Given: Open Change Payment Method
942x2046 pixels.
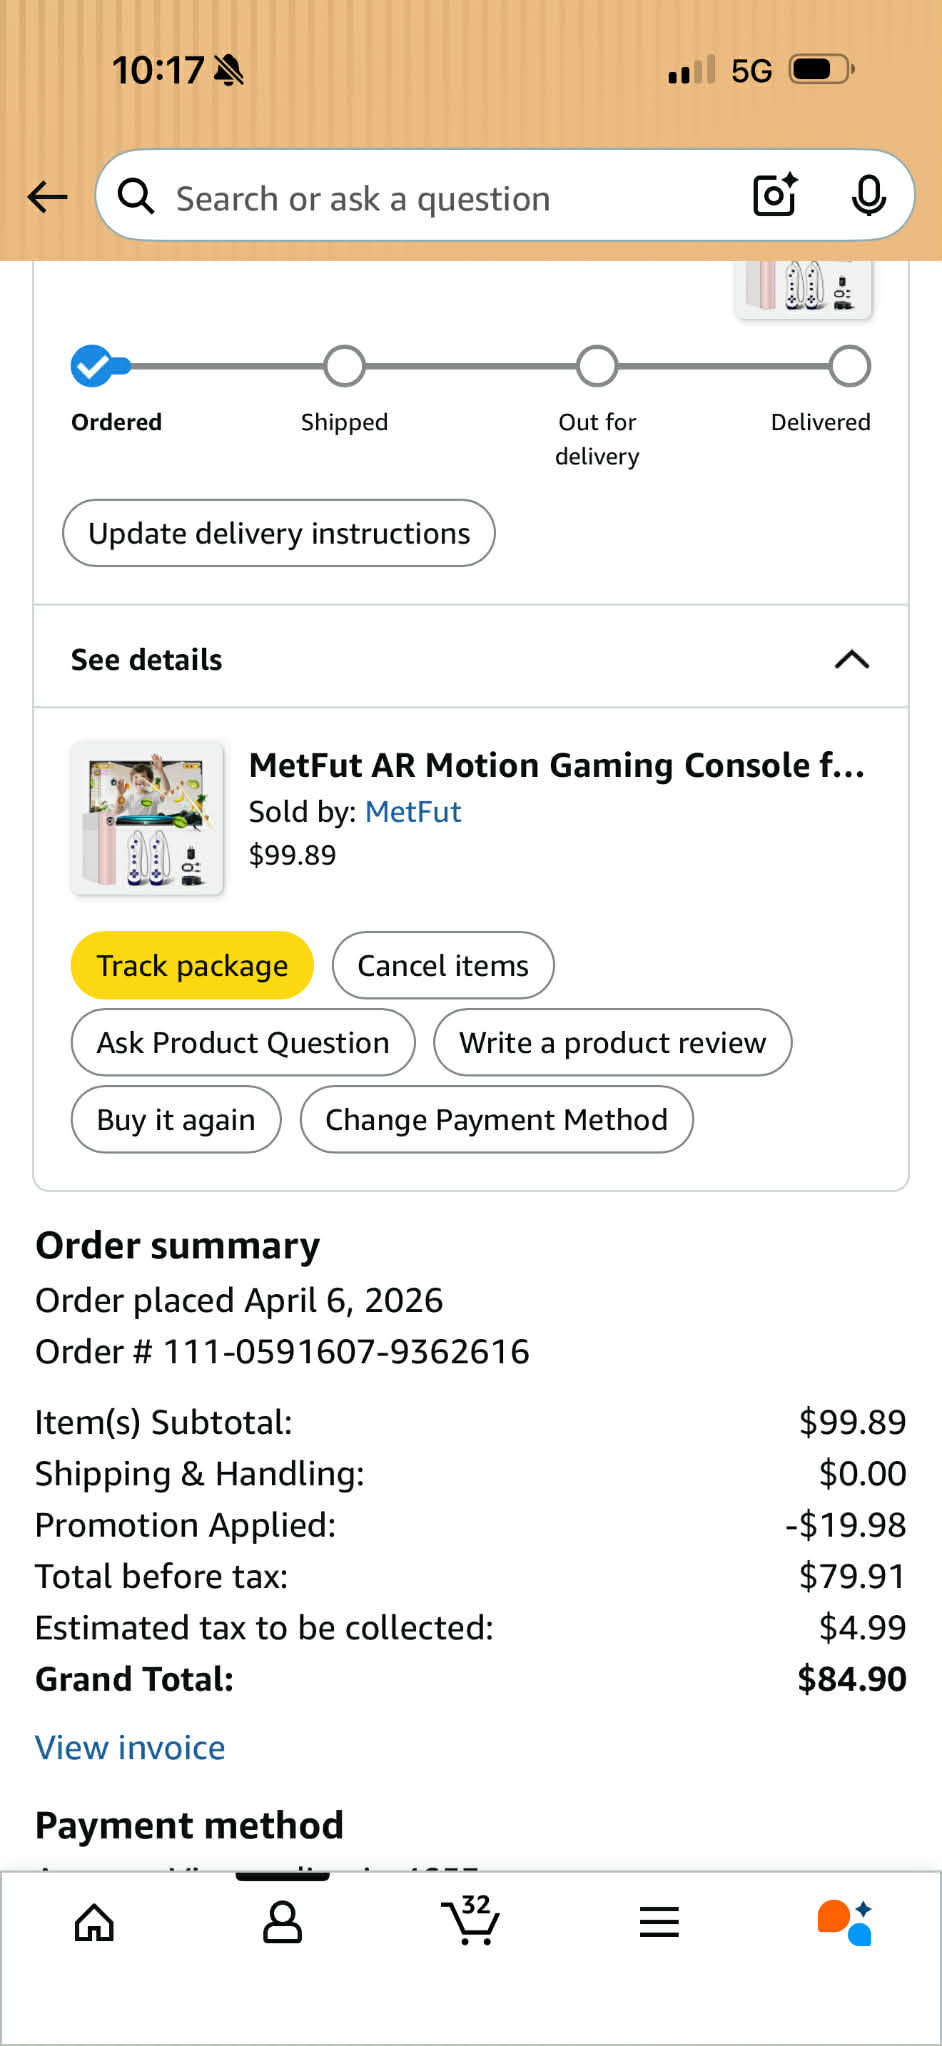Looking at the screenshot, I should coord(496,1119).
